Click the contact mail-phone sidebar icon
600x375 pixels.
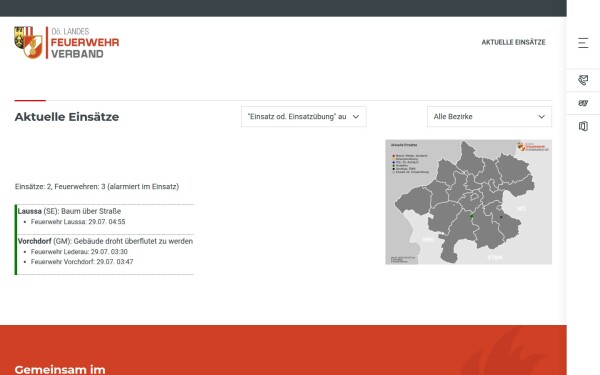point(583,80)
